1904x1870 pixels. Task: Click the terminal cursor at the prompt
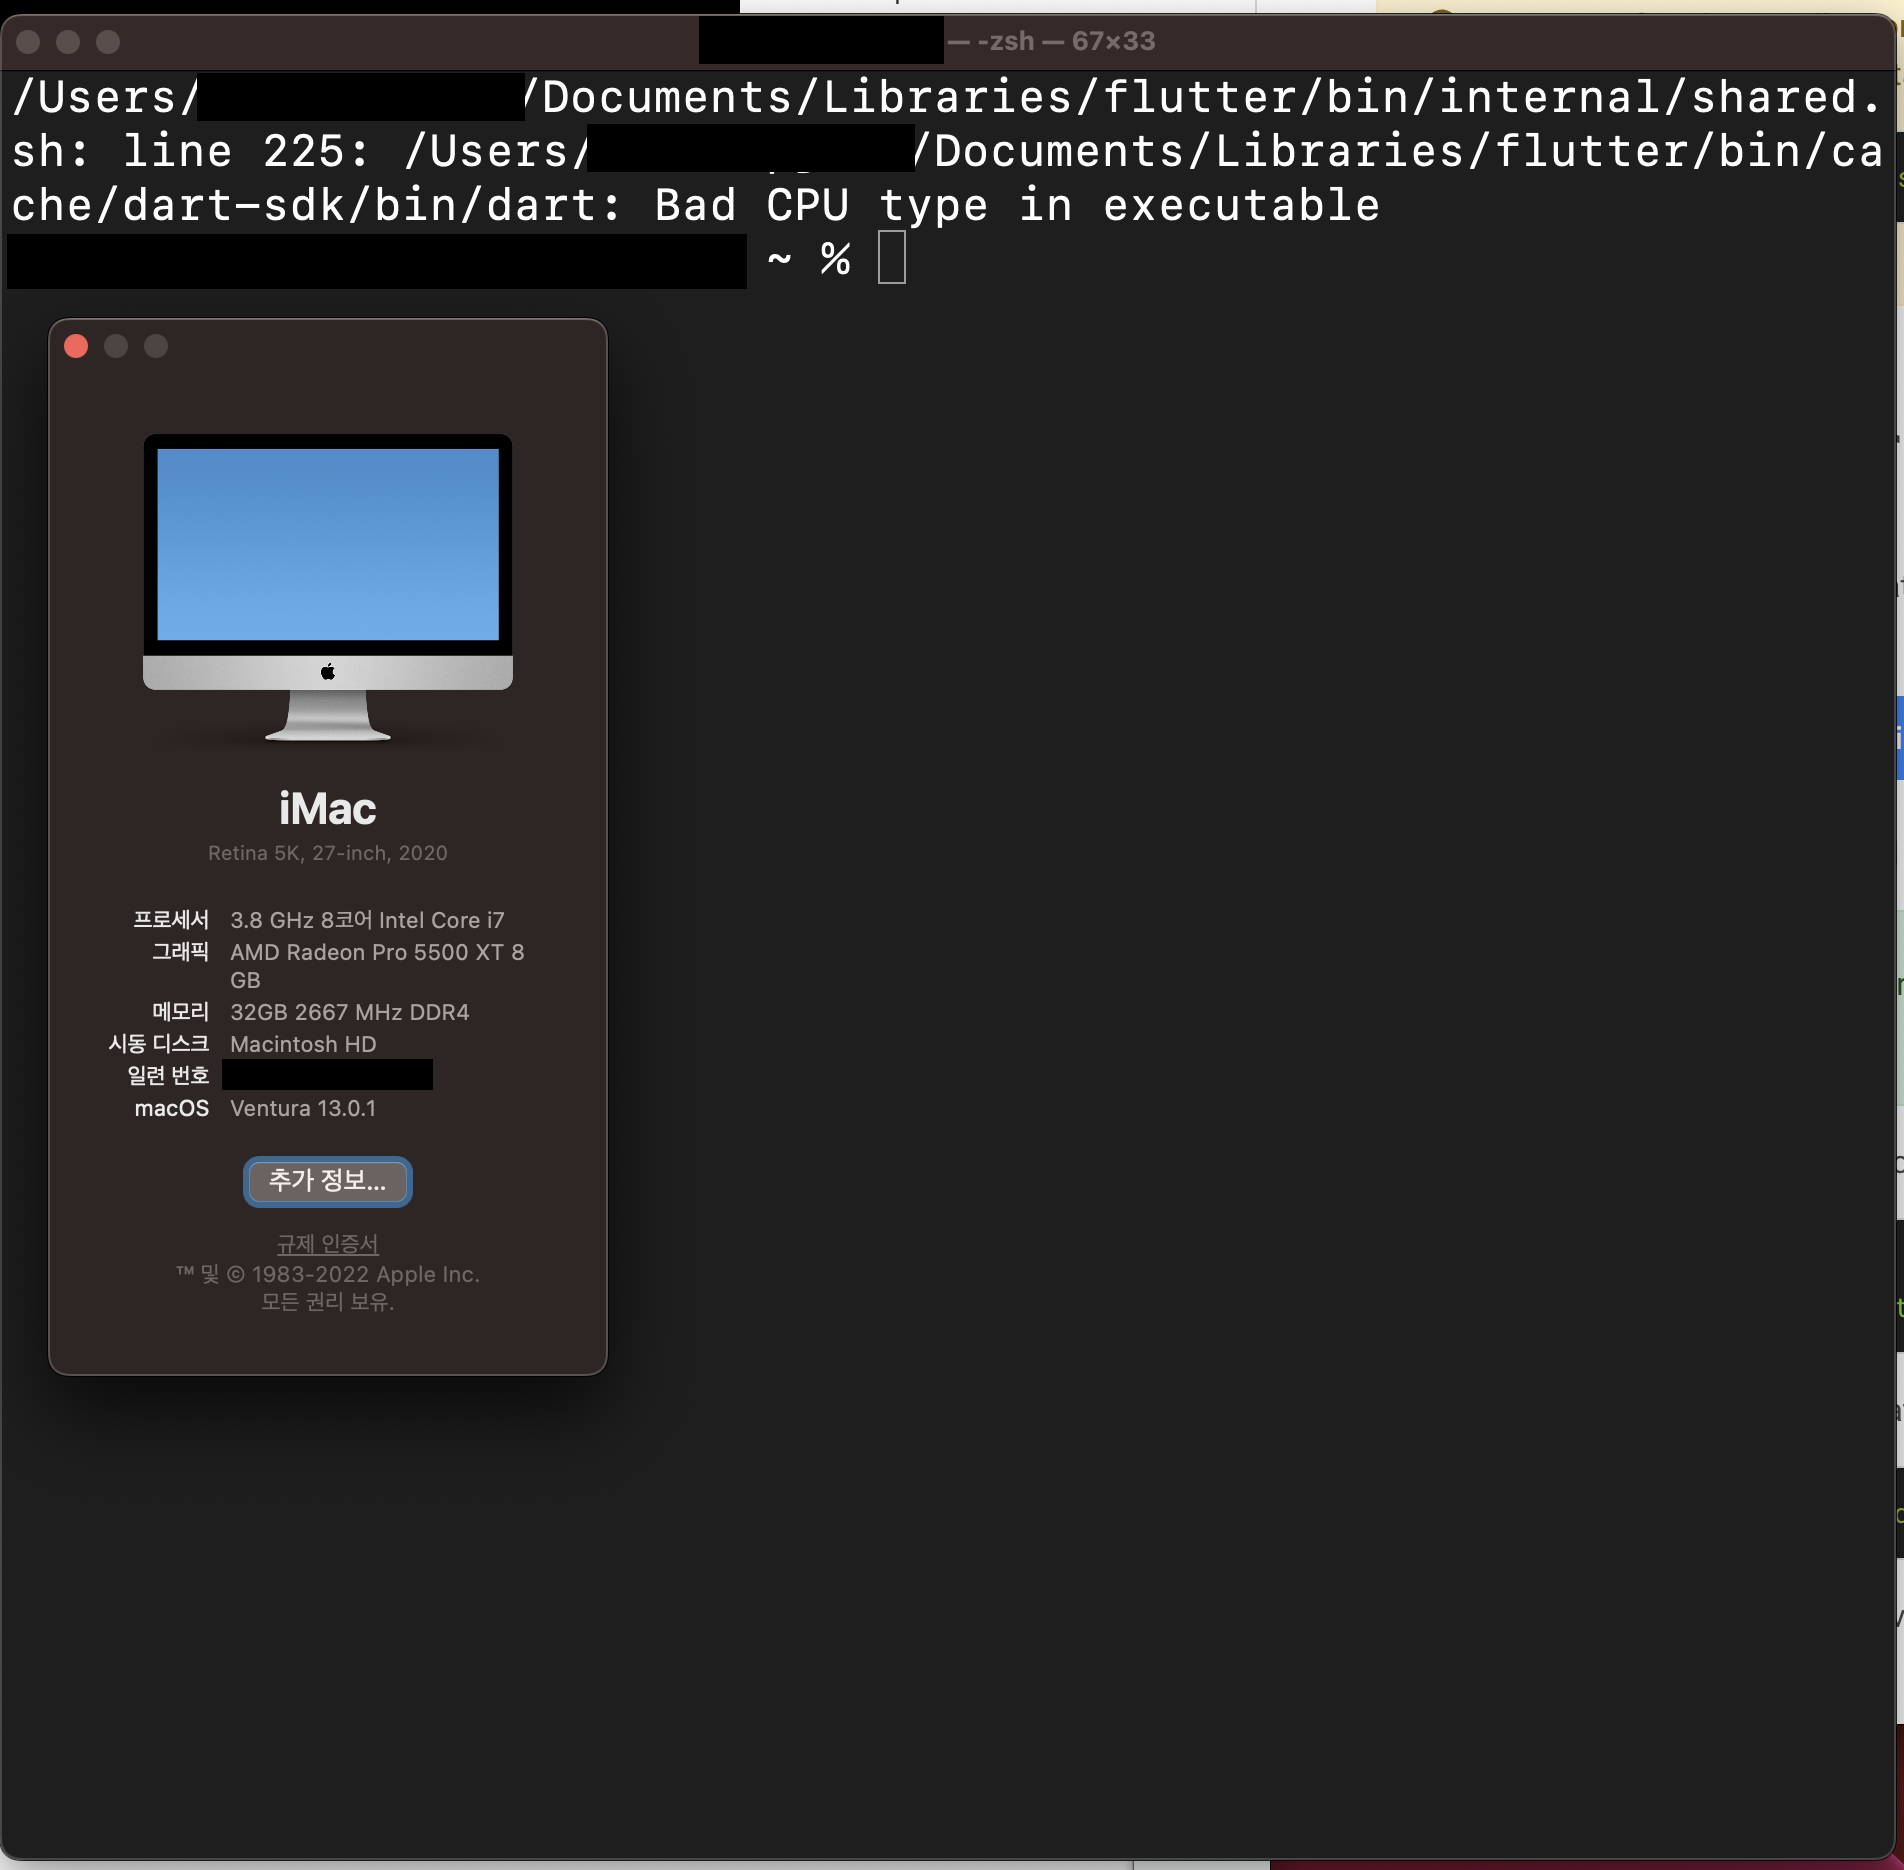tap(892, 258)
